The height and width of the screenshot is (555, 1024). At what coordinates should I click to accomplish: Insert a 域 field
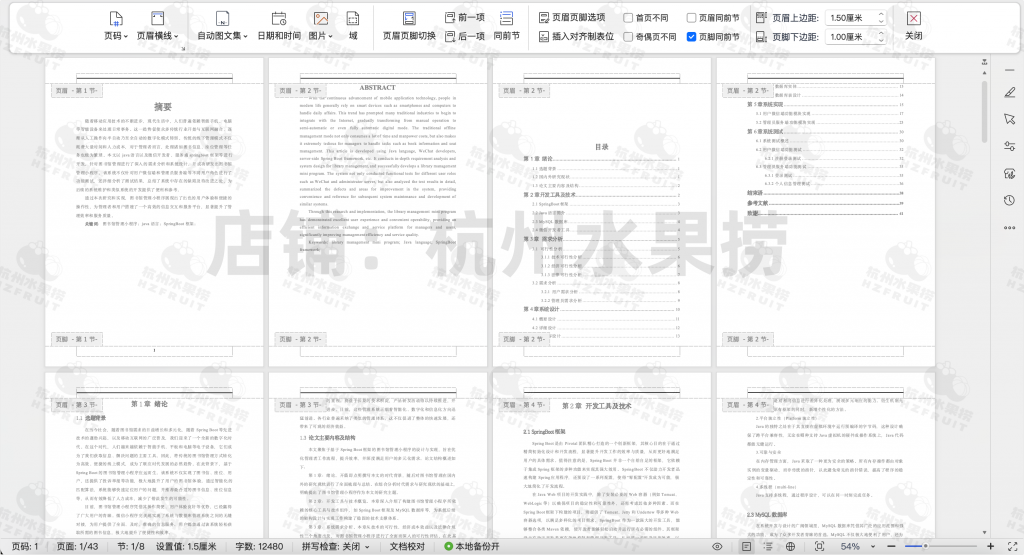point(353,26)
